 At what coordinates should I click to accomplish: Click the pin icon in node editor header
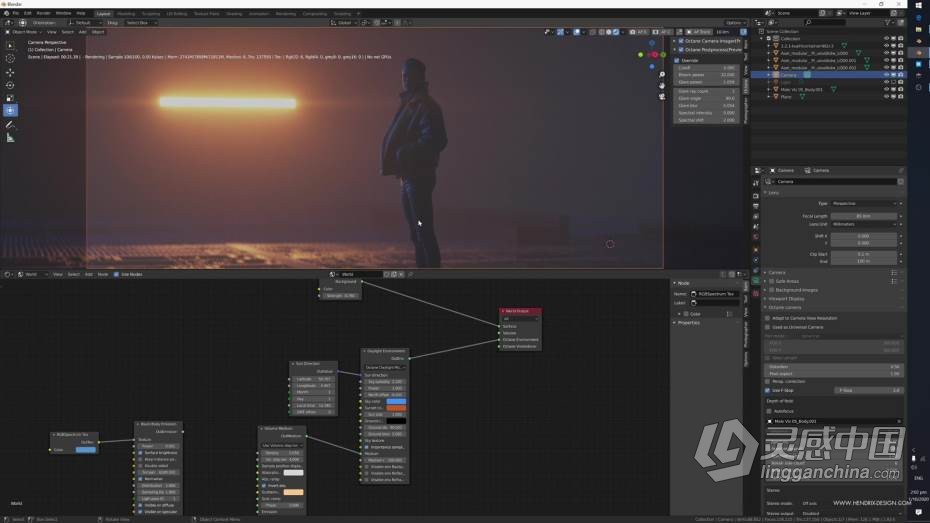click(410, 275)
